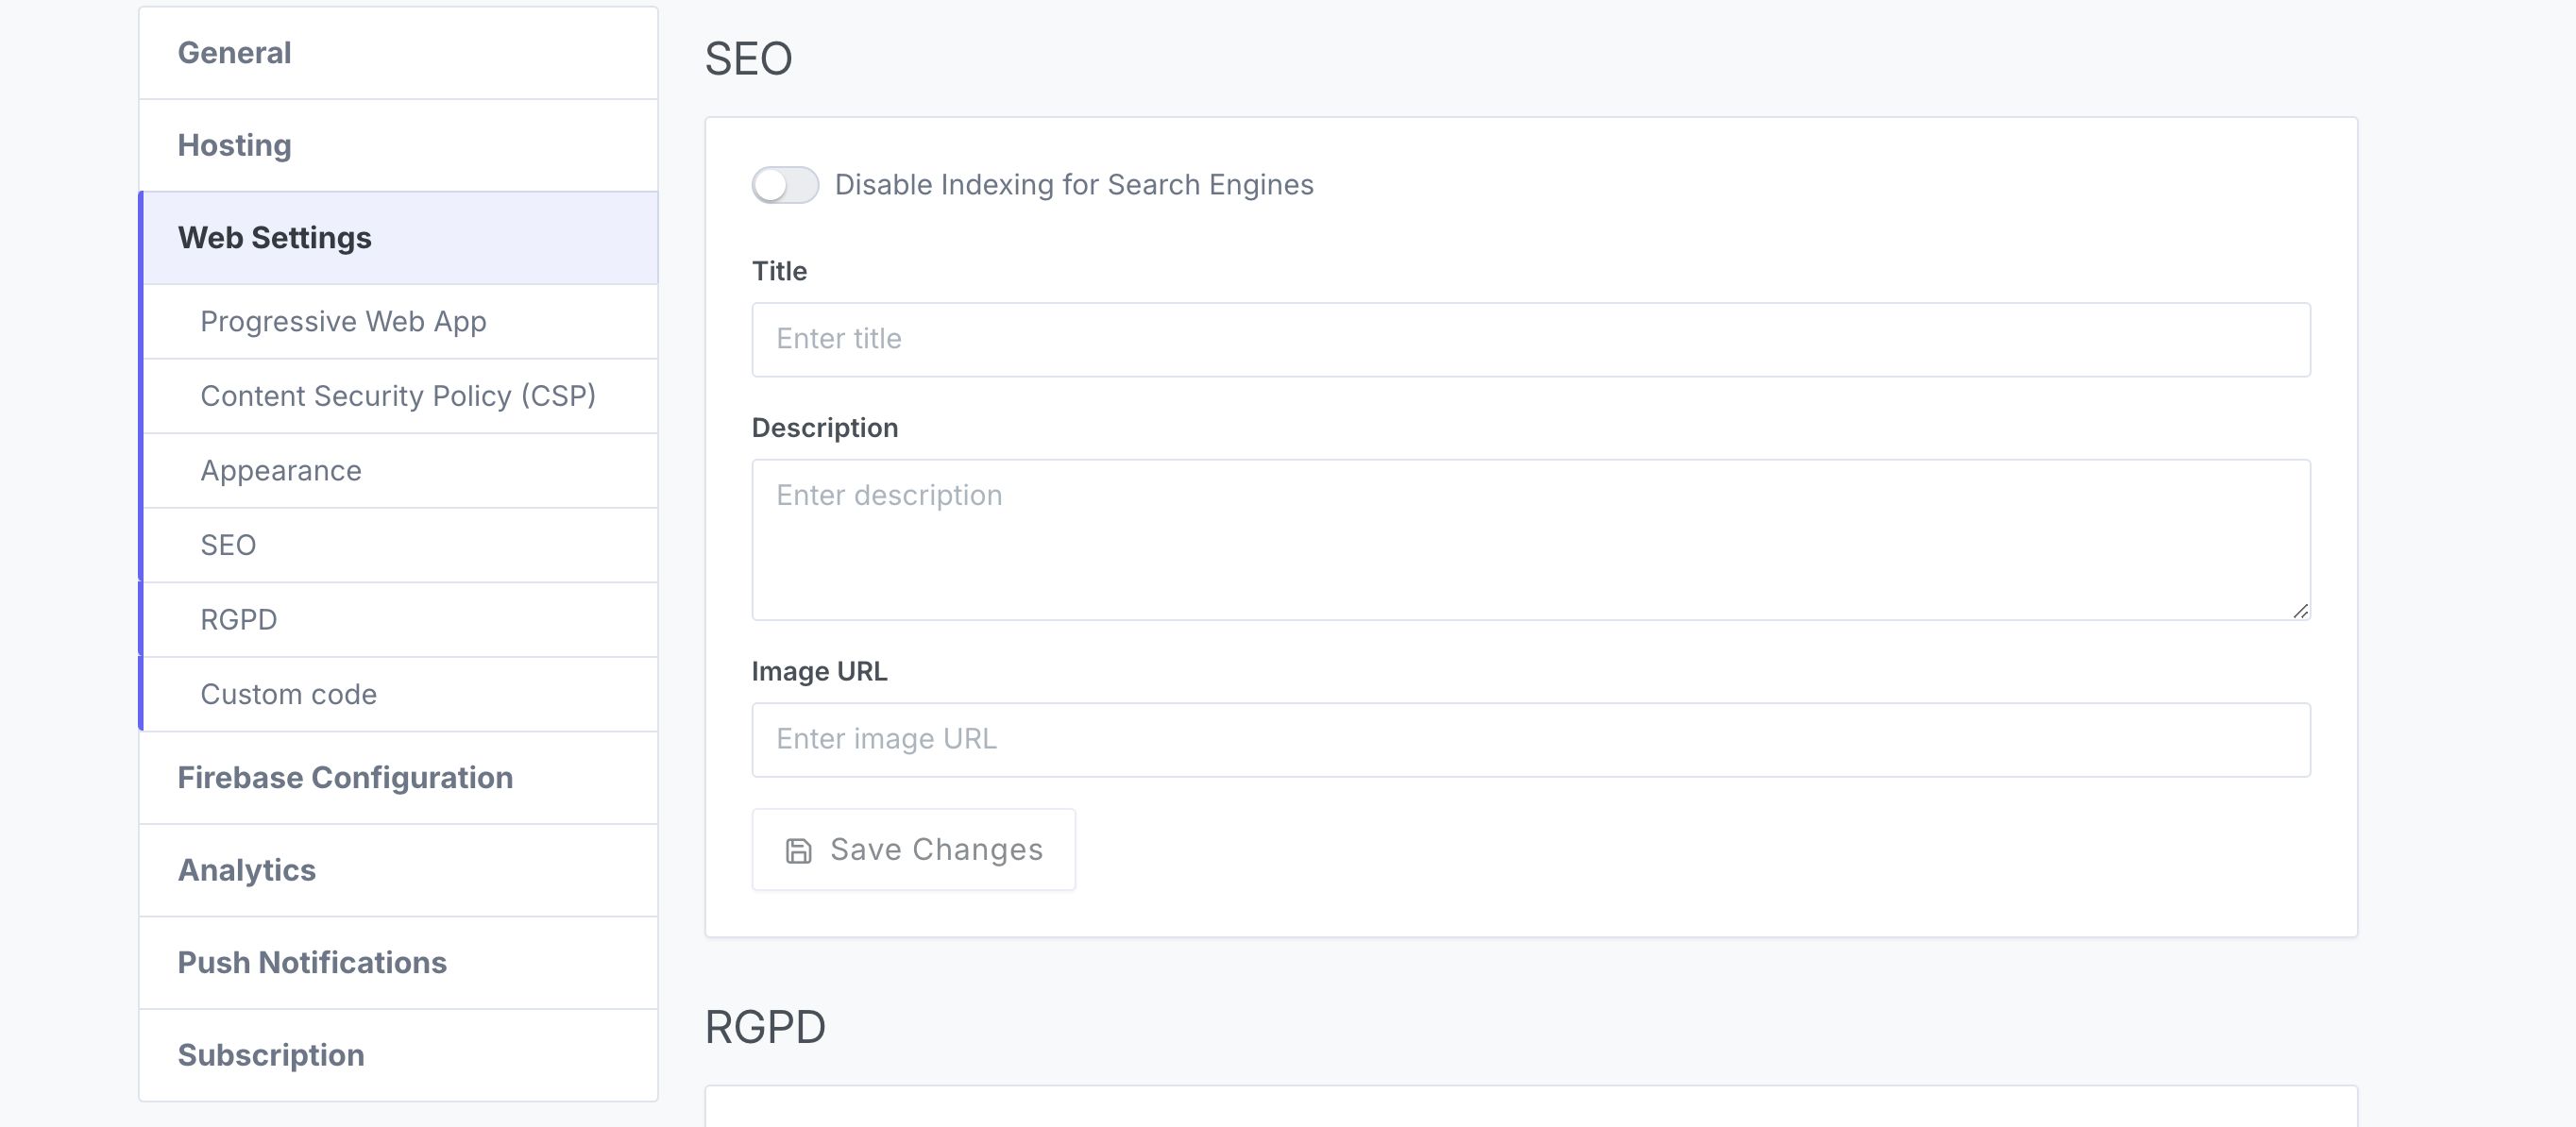2576x1127 pixels.
Task: Open the Subscription section
Action: coord(271,1055)
